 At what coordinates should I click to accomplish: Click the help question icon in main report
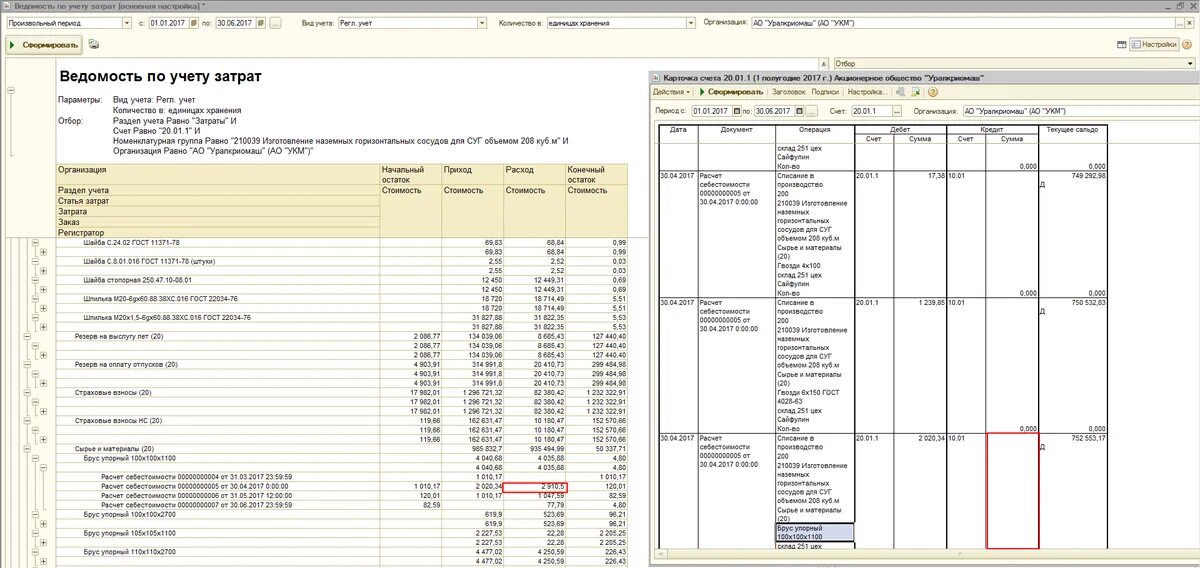point(1188,44)
